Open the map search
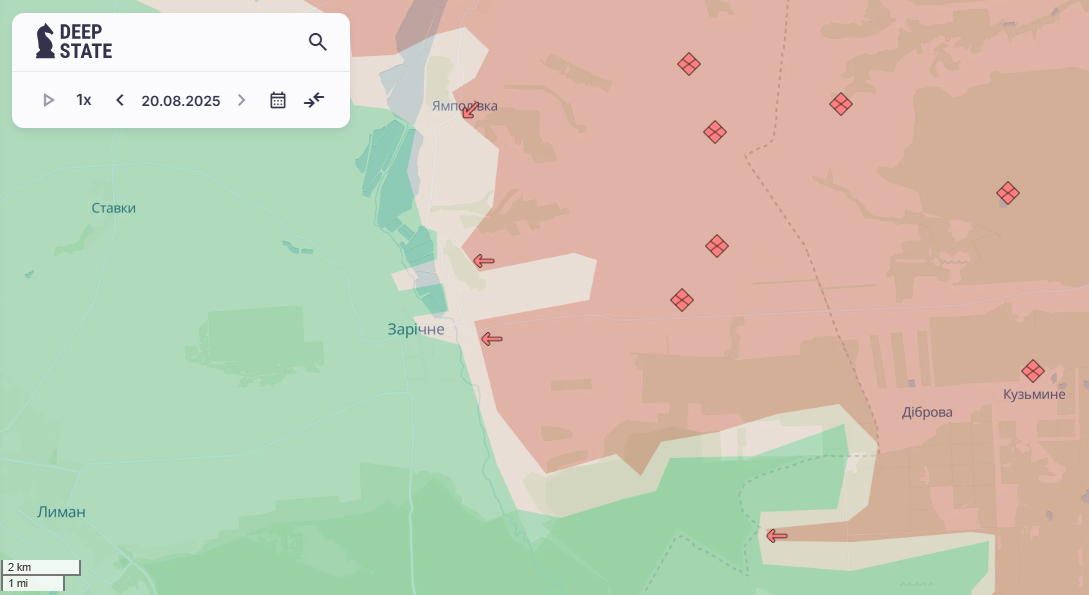Viewport: 1089px width, 595px height. click(317, 42)
